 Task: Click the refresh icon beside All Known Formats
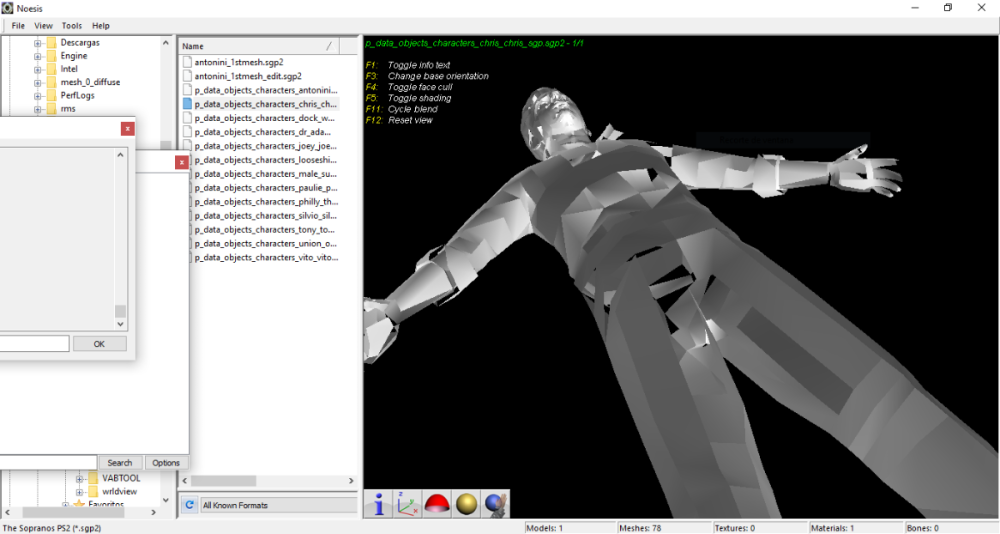189,505
